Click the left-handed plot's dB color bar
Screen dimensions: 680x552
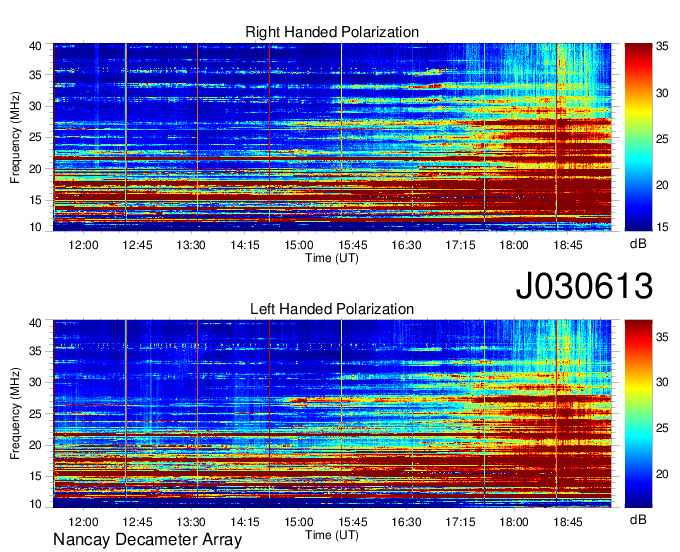click(638, 414)
